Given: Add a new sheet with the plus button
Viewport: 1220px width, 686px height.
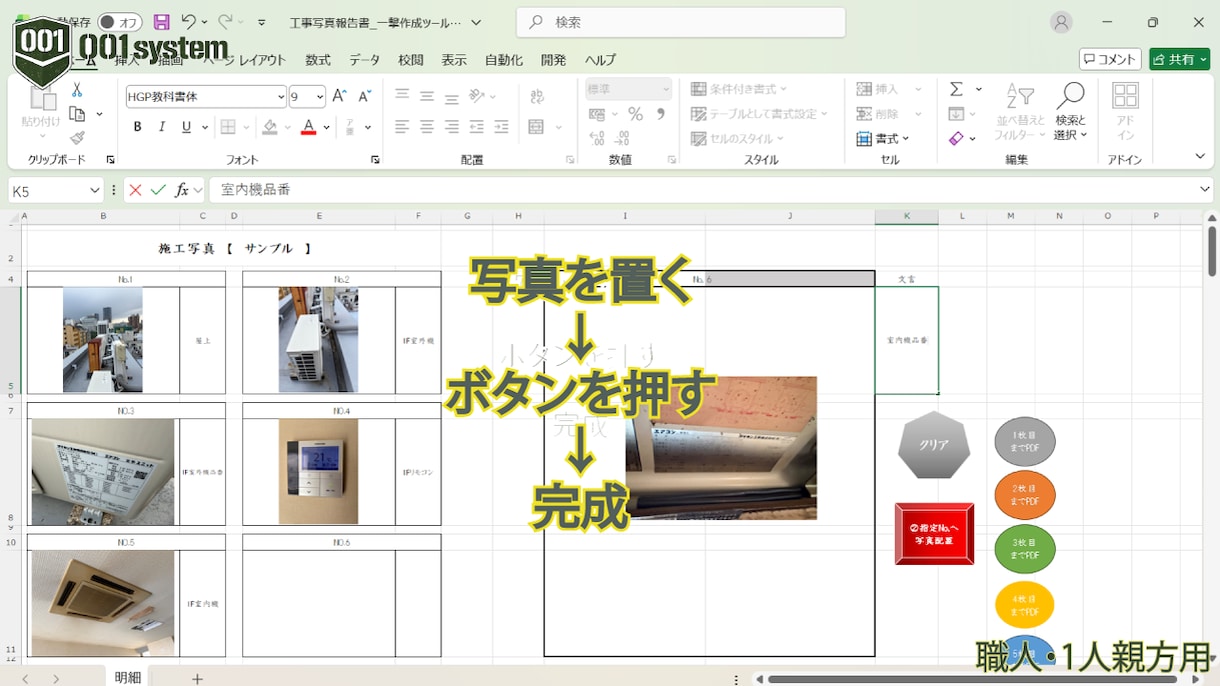Looking at the screenshot, I should (197, 678).
